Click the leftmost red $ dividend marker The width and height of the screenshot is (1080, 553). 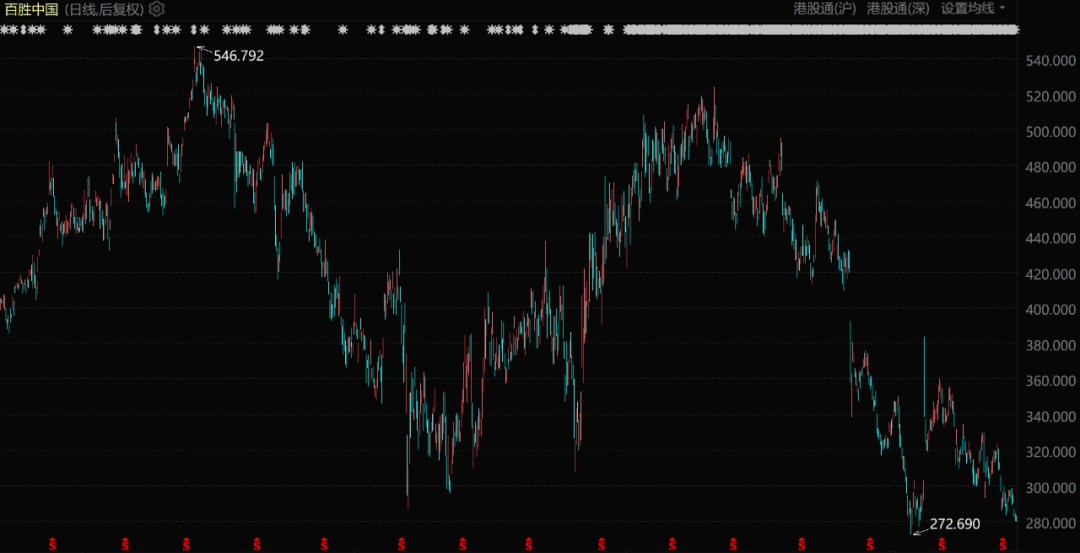[x=53, y=544]
